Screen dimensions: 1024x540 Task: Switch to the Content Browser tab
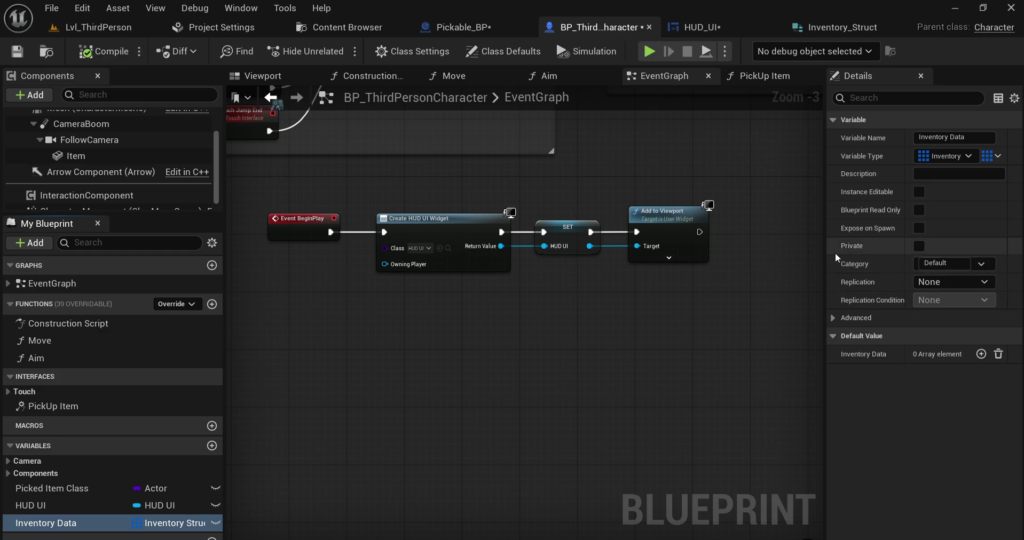(340, 27)
